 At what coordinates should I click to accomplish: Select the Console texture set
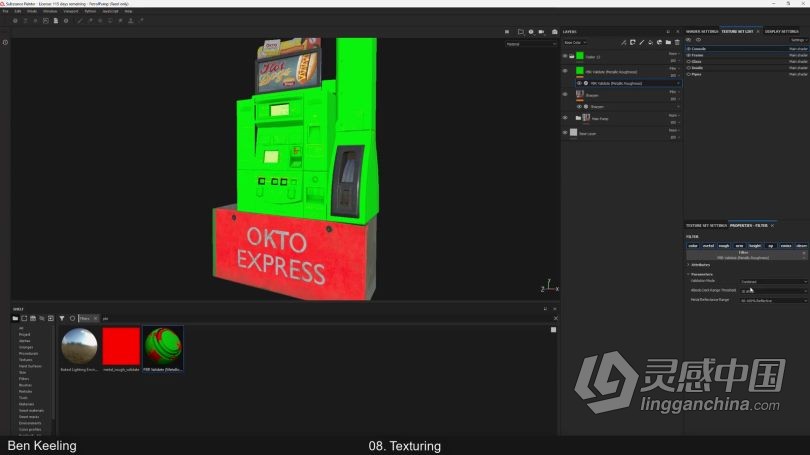tap(746, 49)
